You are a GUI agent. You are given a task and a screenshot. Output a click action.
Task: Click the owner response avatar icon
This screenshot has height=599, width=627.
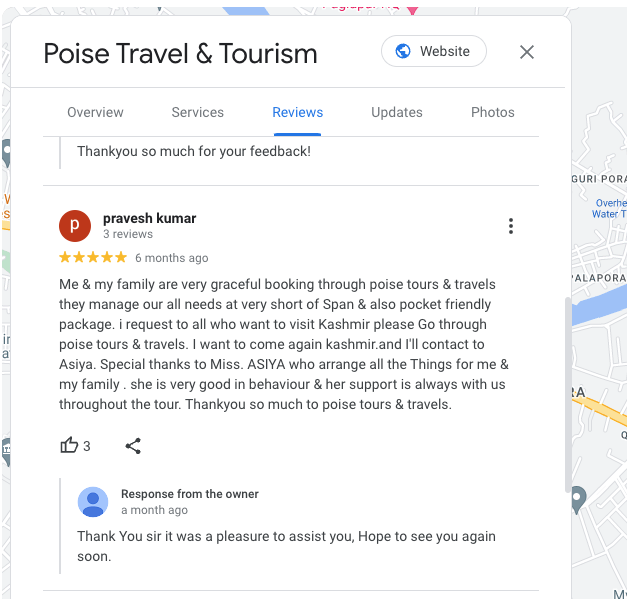pyautogui.click(x=93, y=502)
